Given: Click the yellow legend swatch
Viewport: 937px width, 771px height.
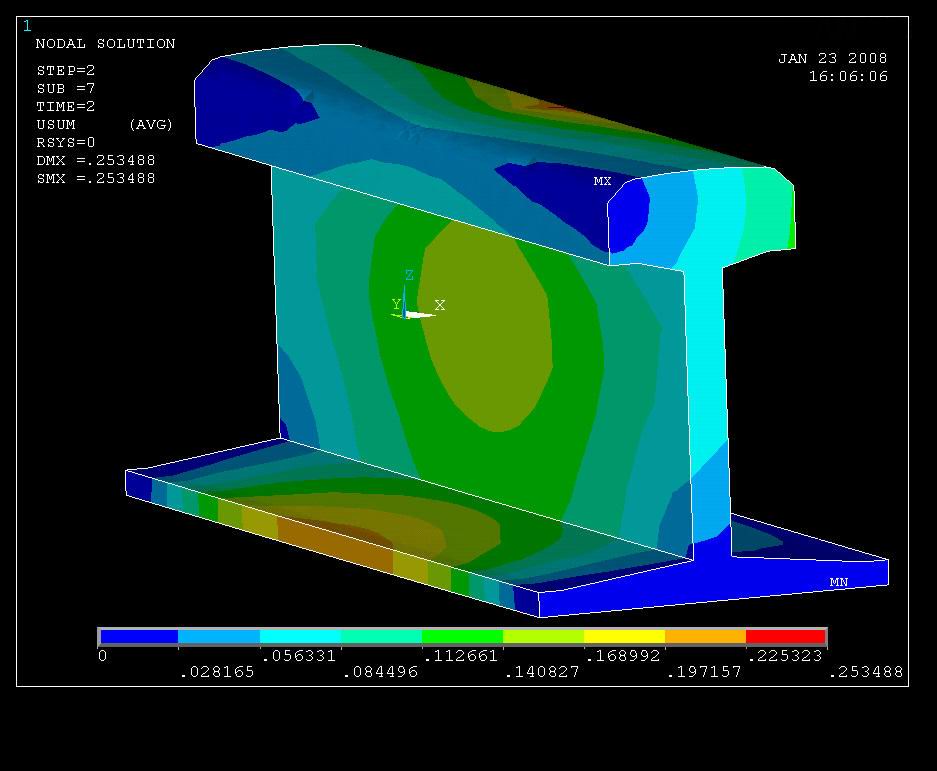Looking at the screenshot, I should click(624, 637).
